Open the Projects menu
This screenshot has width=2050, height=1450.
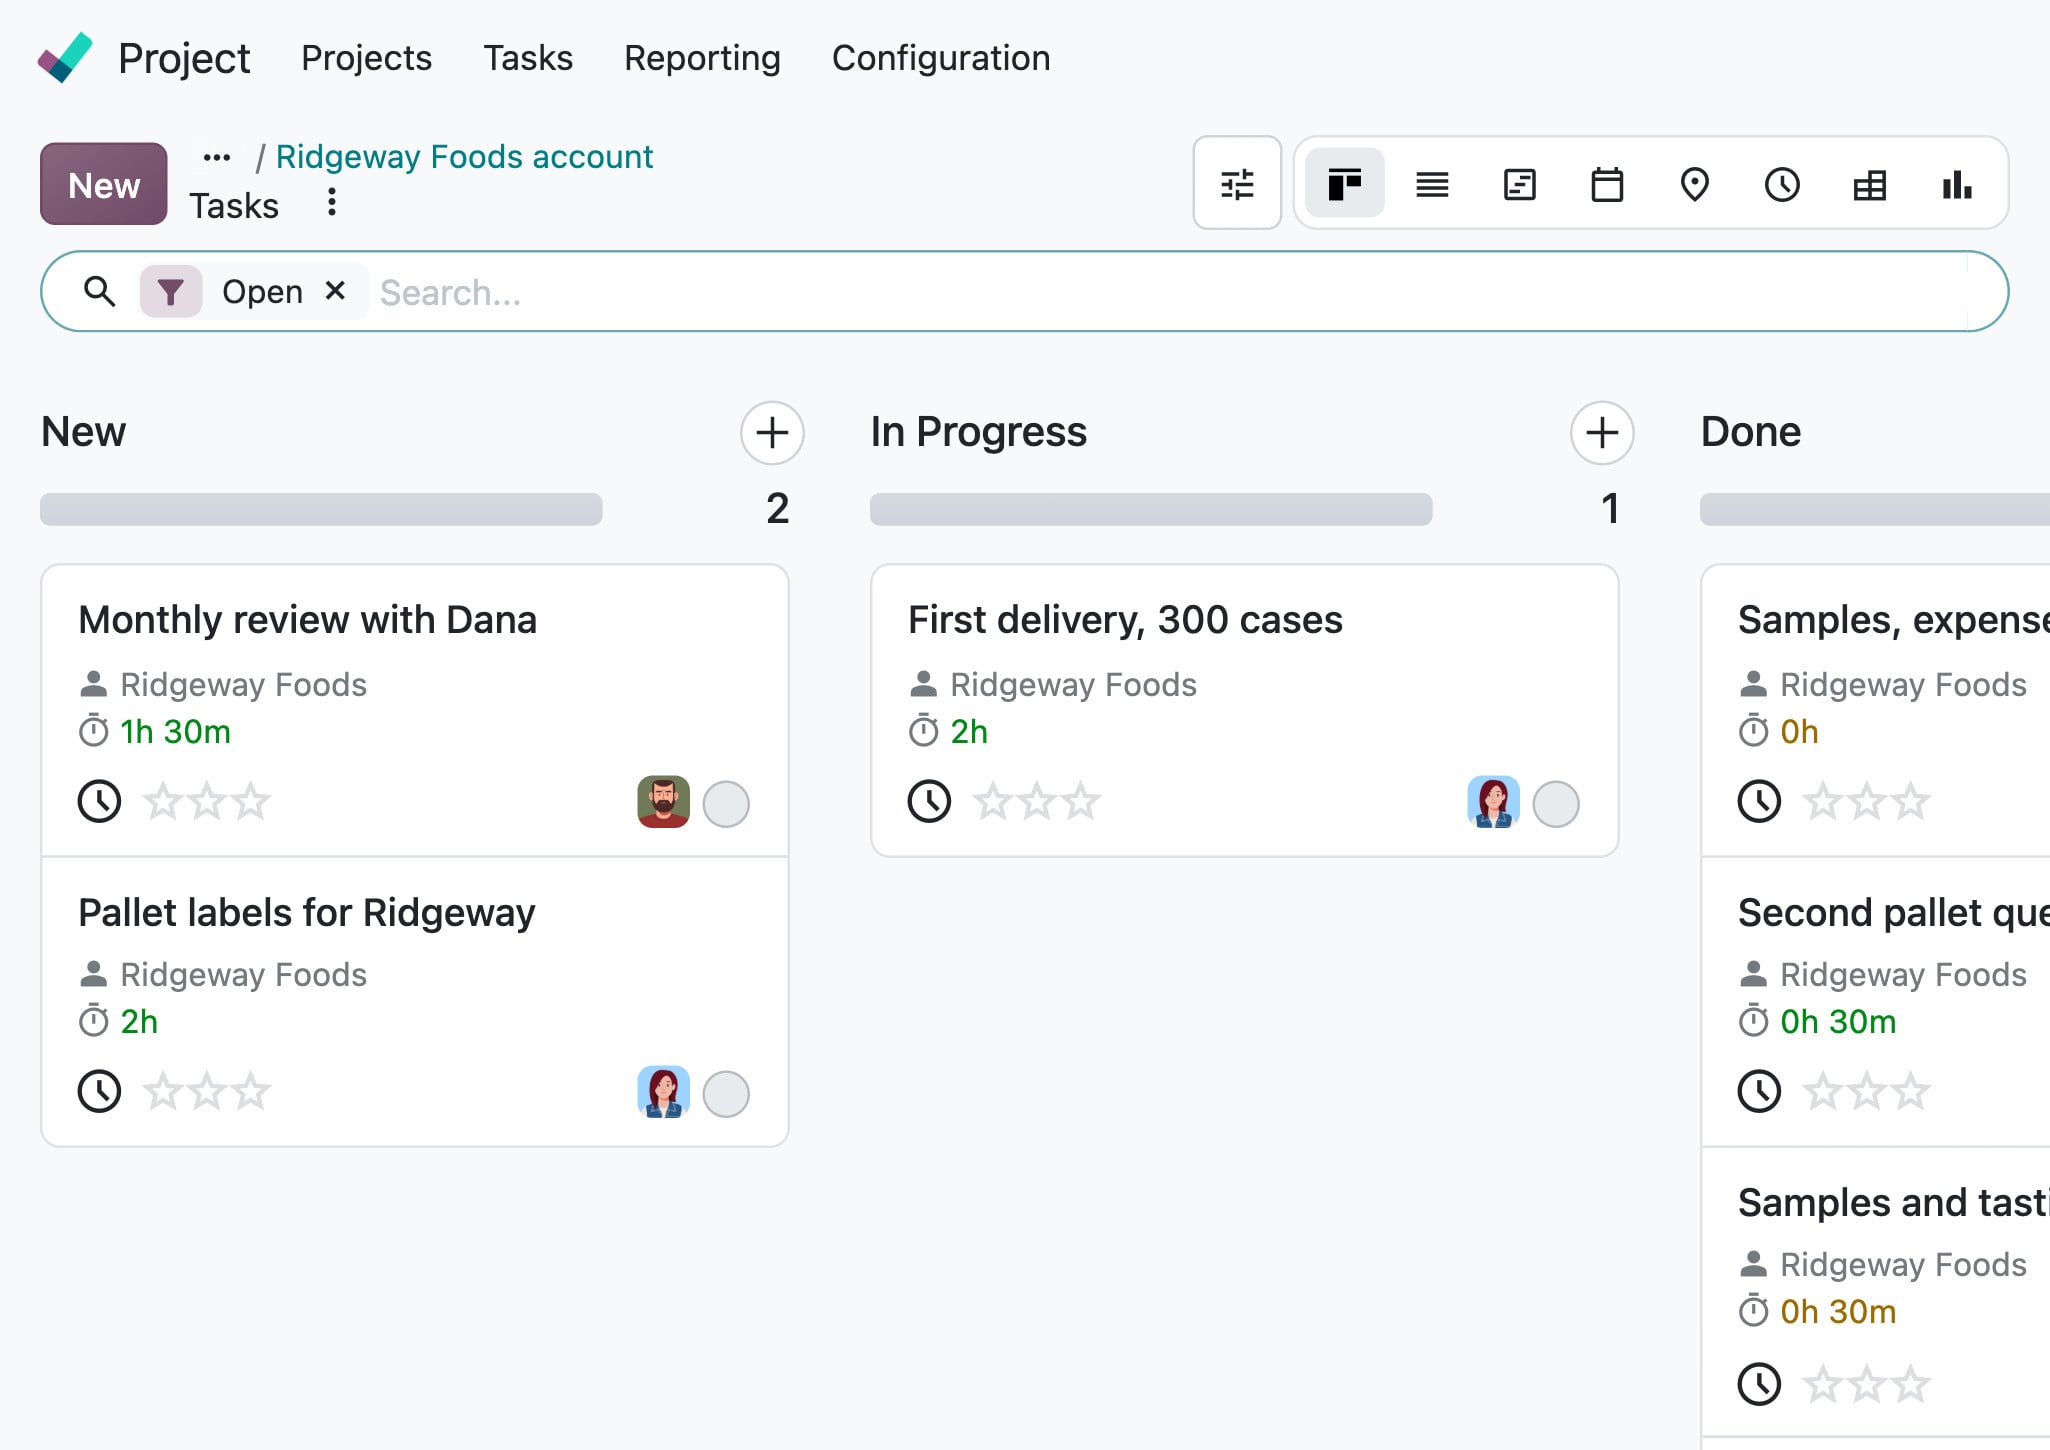point(366,58)
